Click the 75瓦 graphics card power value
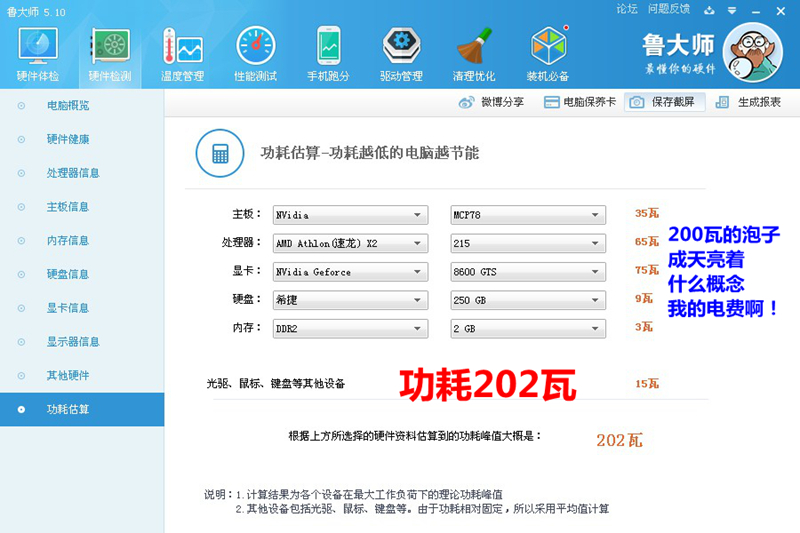 click(x=647, y=270)
